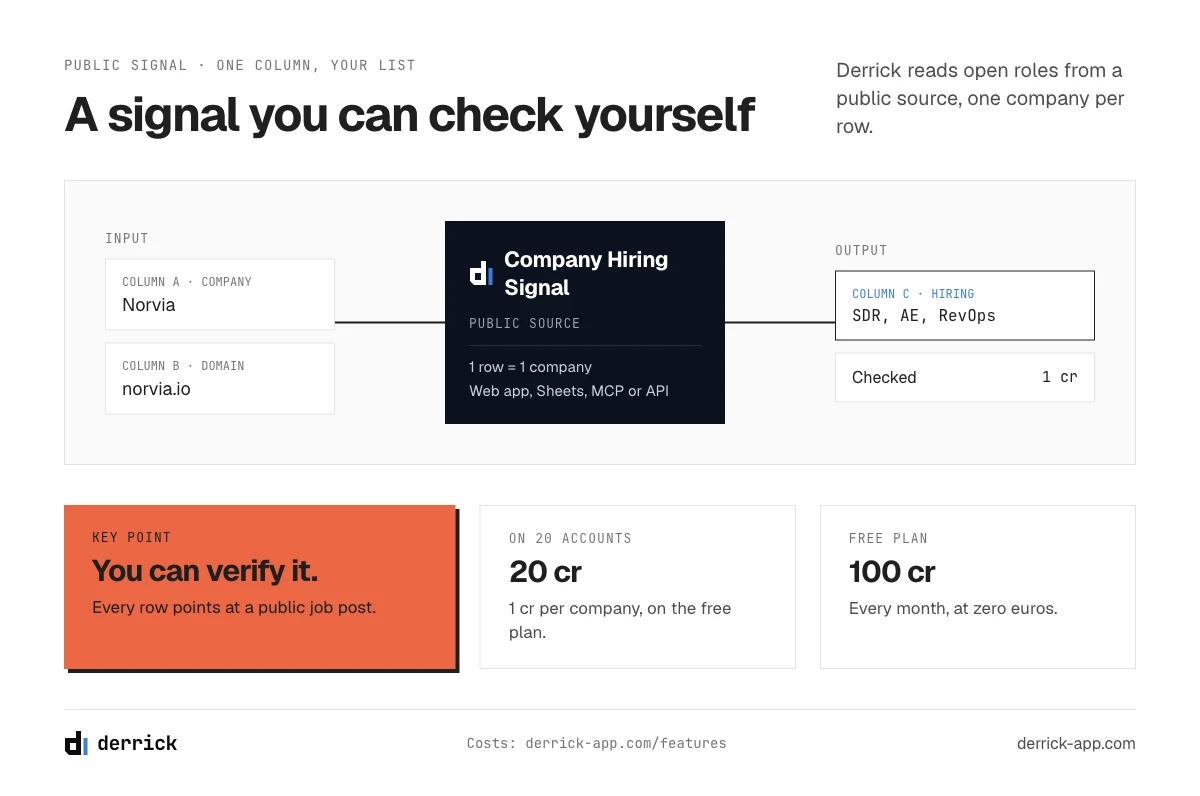The image size is (1200, 796).
Task: Click the FREE PLAN label
Action: [889, 538]
